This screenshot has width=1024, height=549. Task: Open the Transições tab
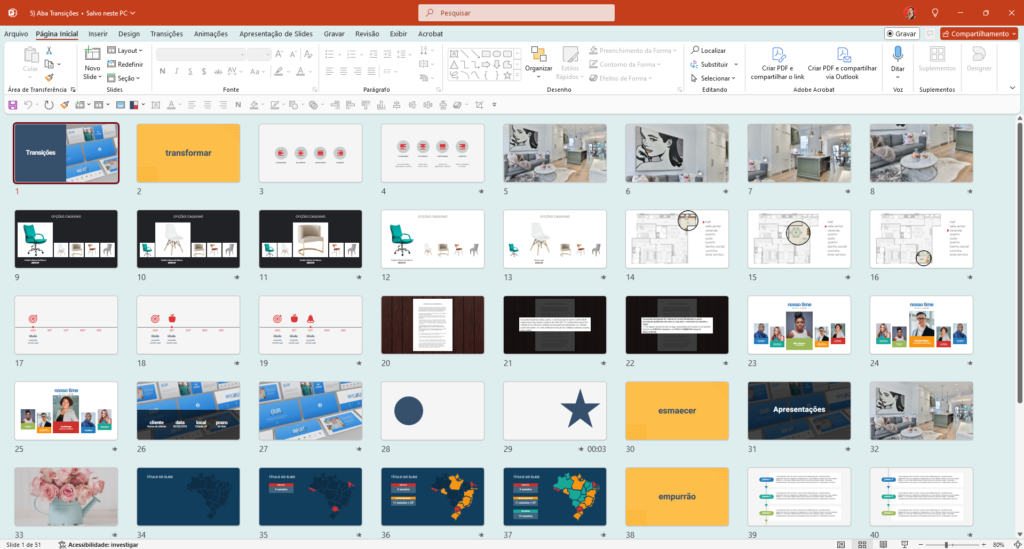click(166, 33)
